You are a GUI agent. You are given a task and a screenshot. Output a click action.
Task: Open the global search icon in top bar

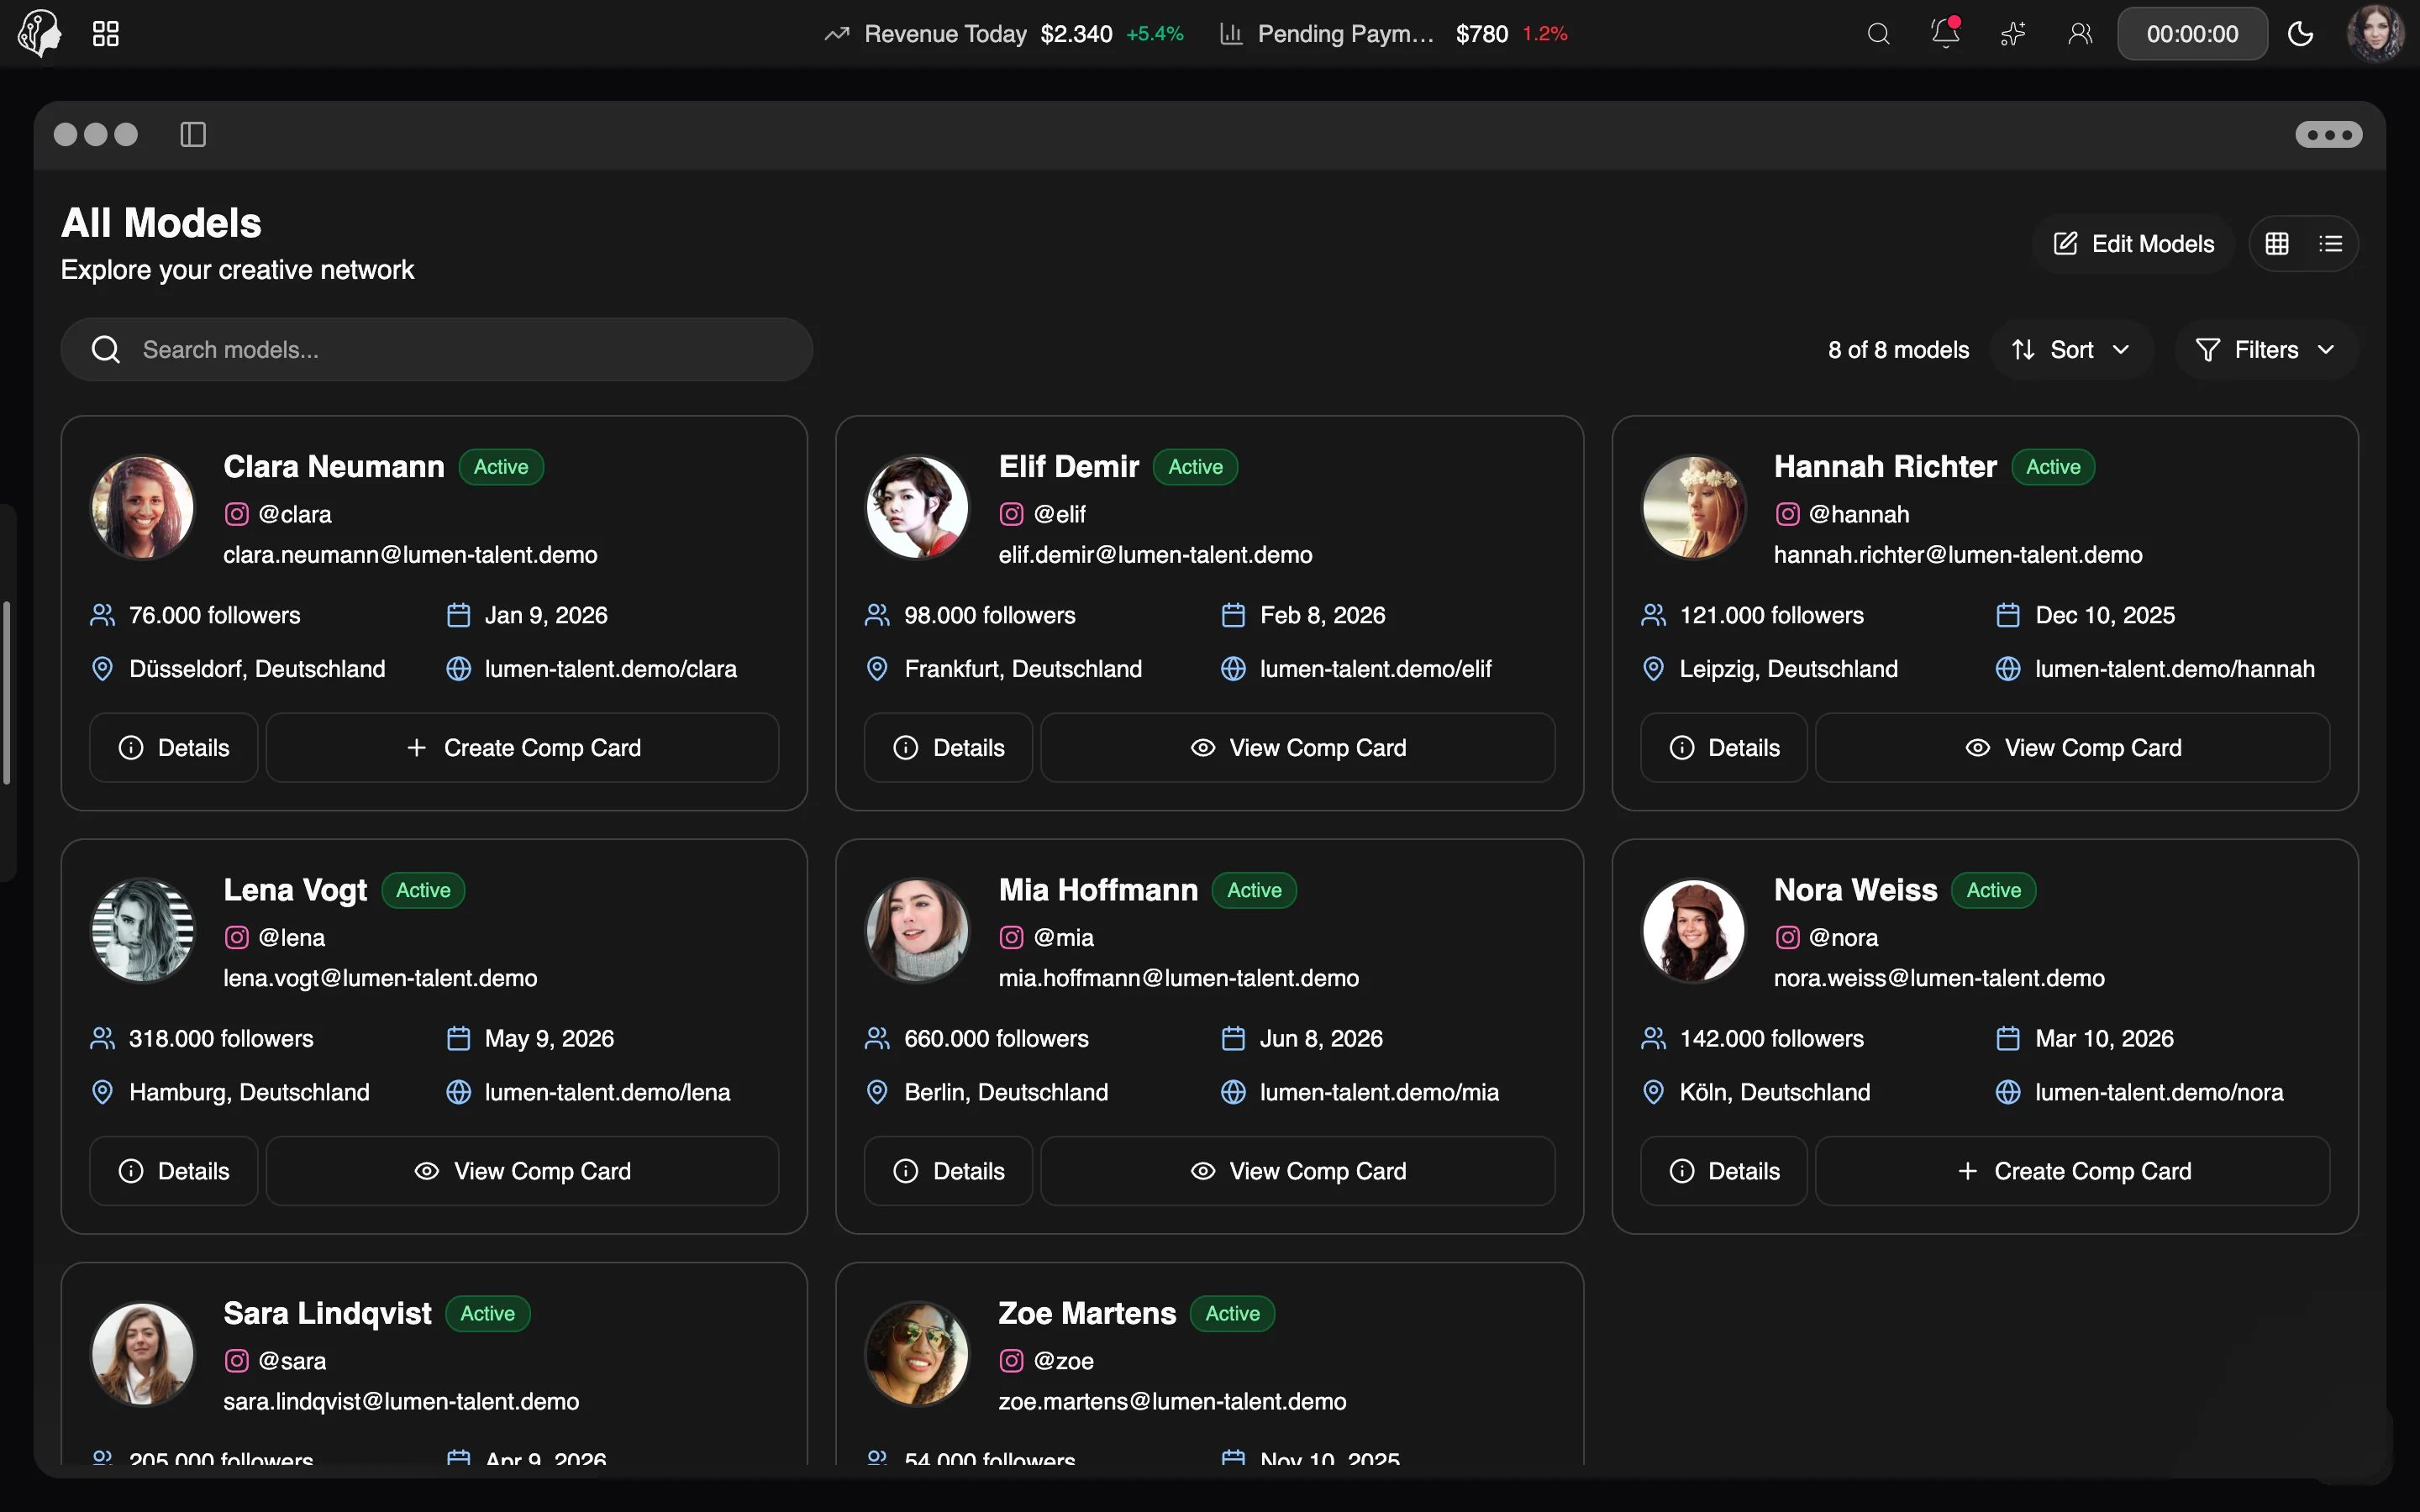1878,34
